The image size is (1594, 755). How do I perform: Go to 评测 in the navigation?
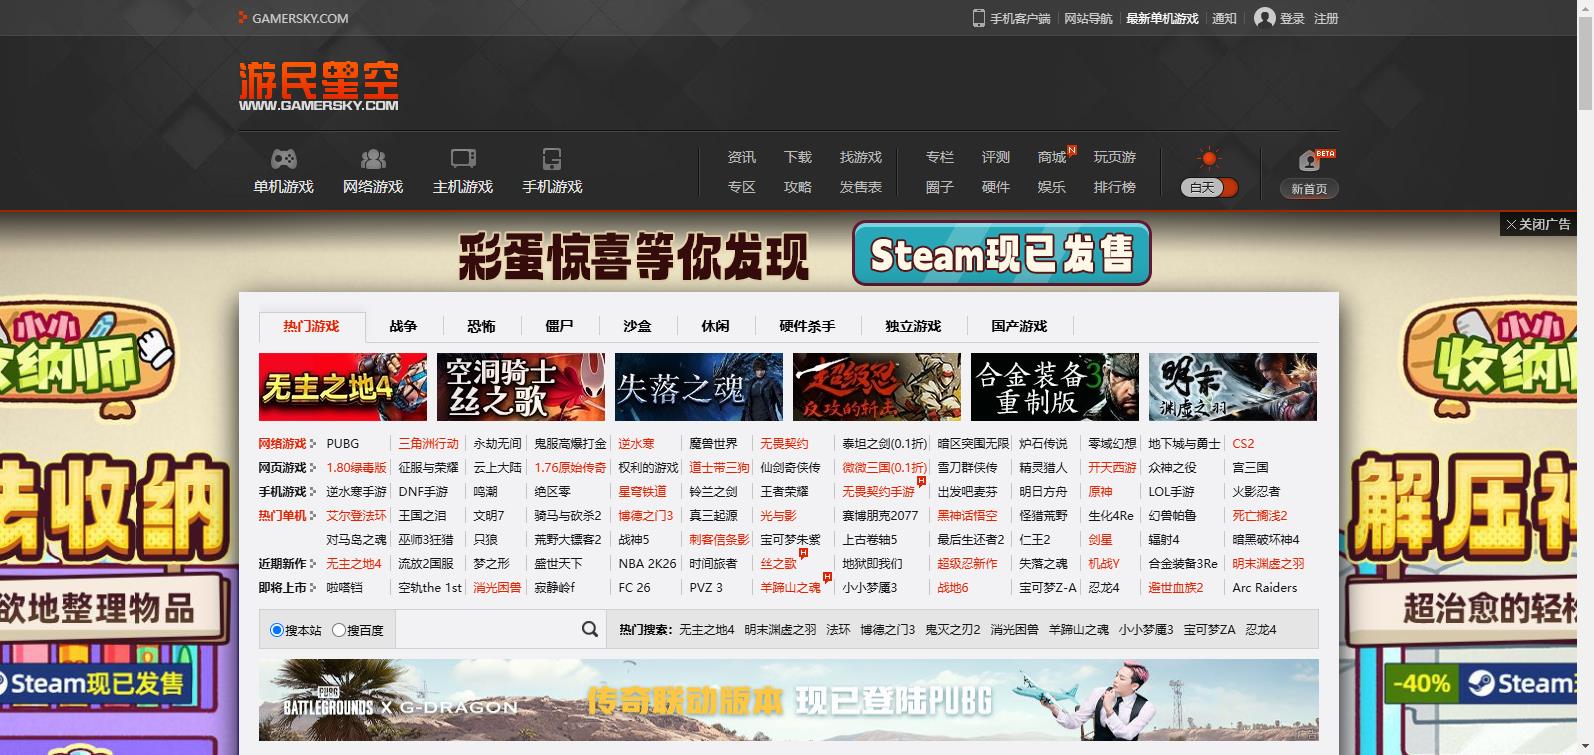[996, 157]
